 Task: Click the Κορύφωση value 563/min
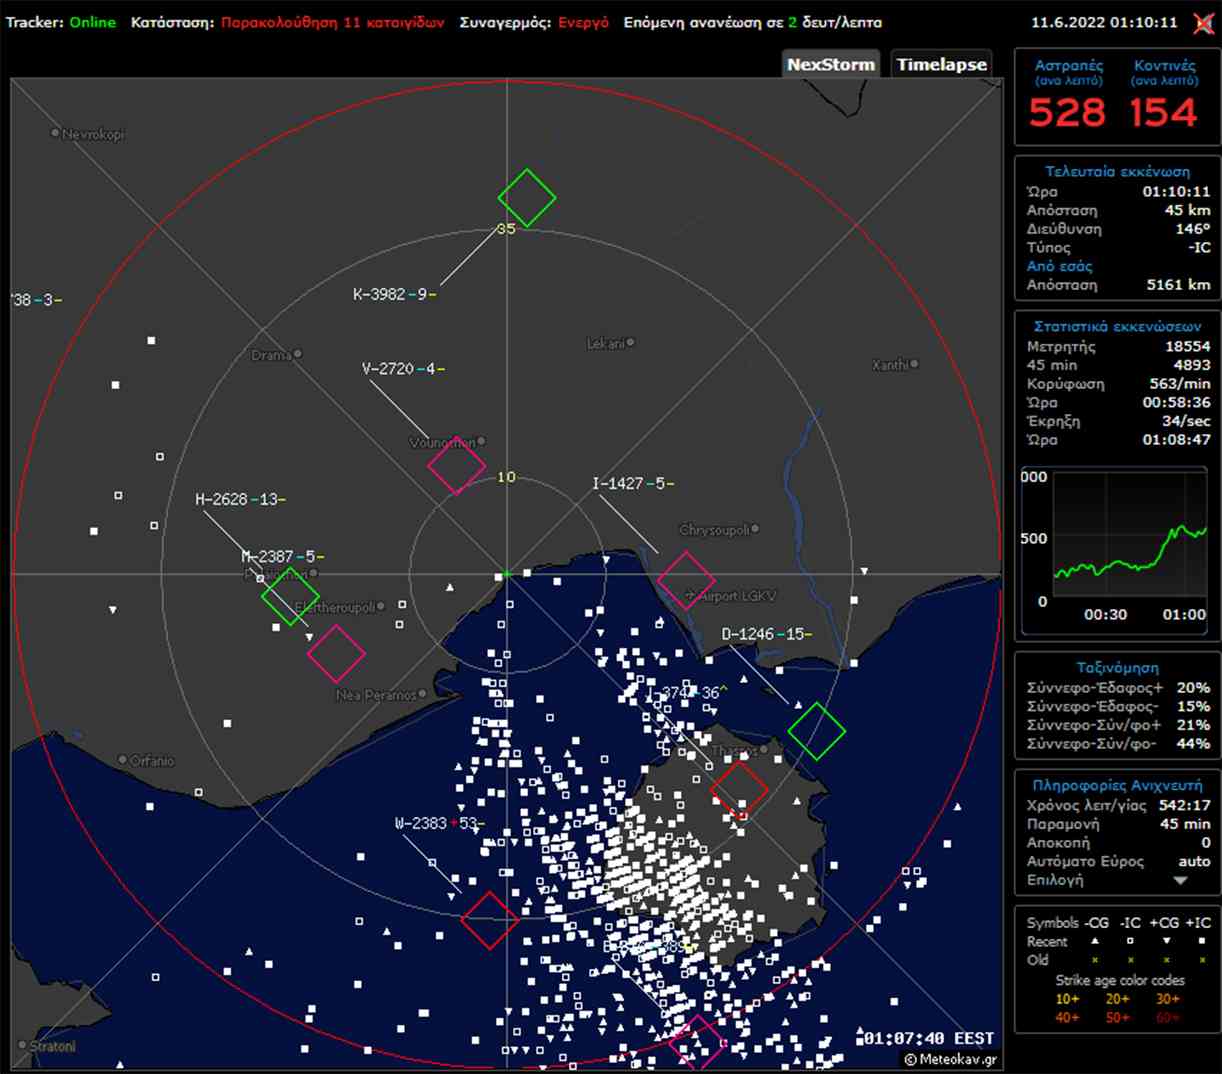coord(1180,384)
